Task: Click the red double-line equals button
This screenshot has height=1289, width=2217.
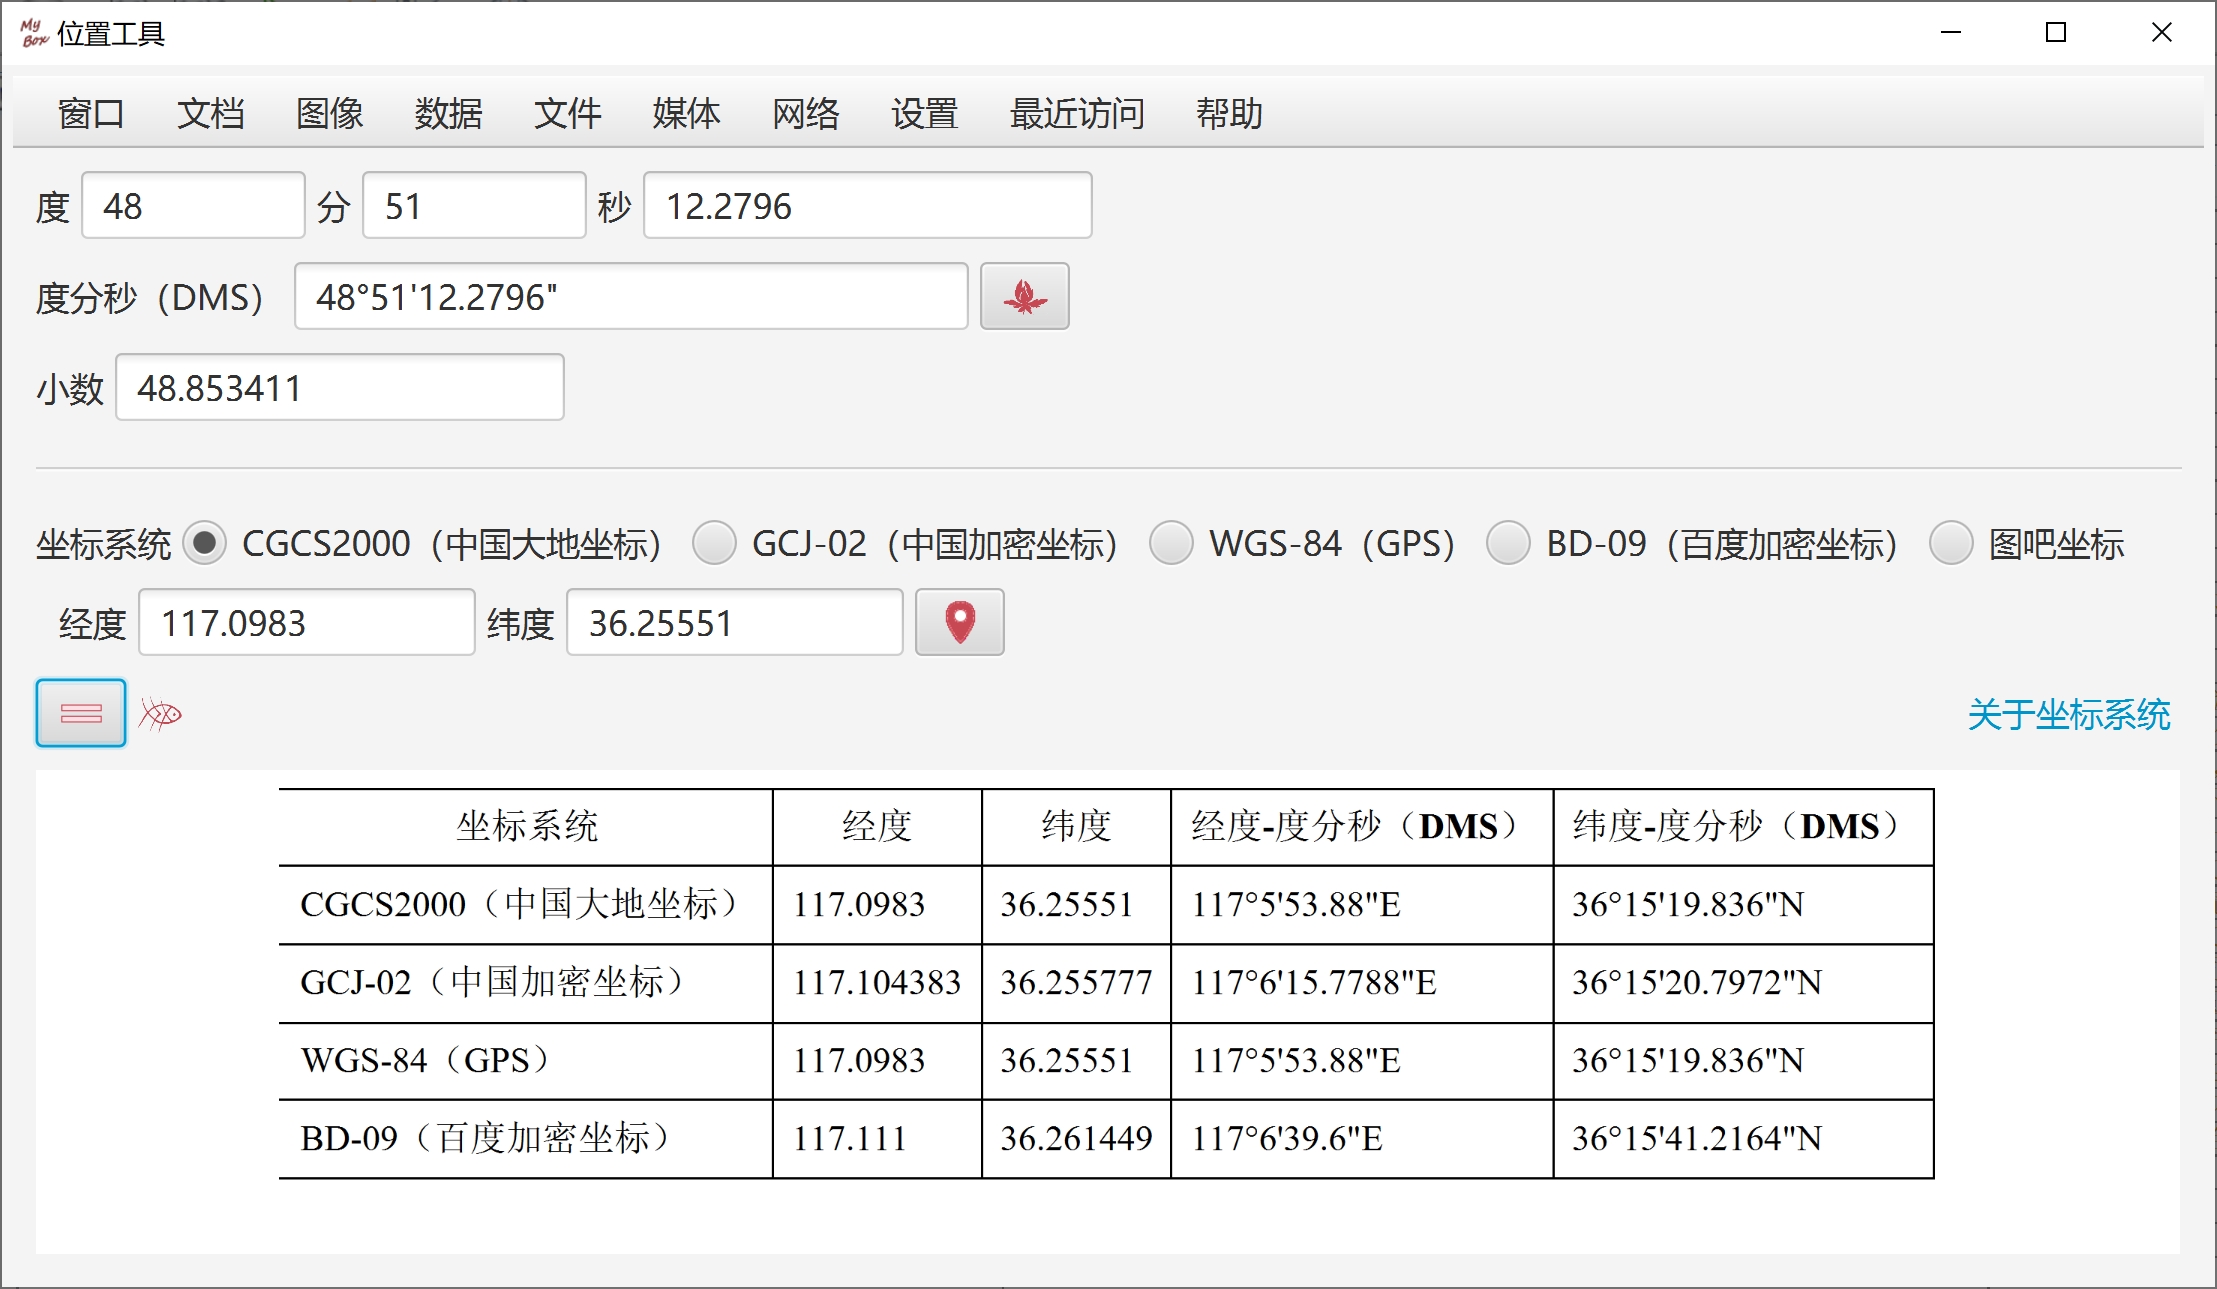Action: click(x=81, y=713)
